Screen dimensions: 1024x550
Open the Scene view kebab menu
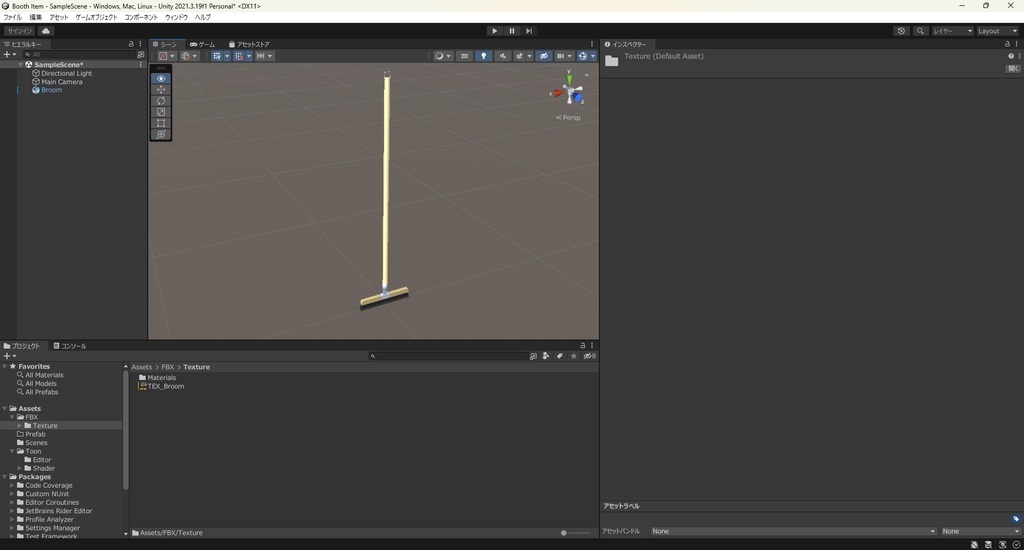point(592,44)
